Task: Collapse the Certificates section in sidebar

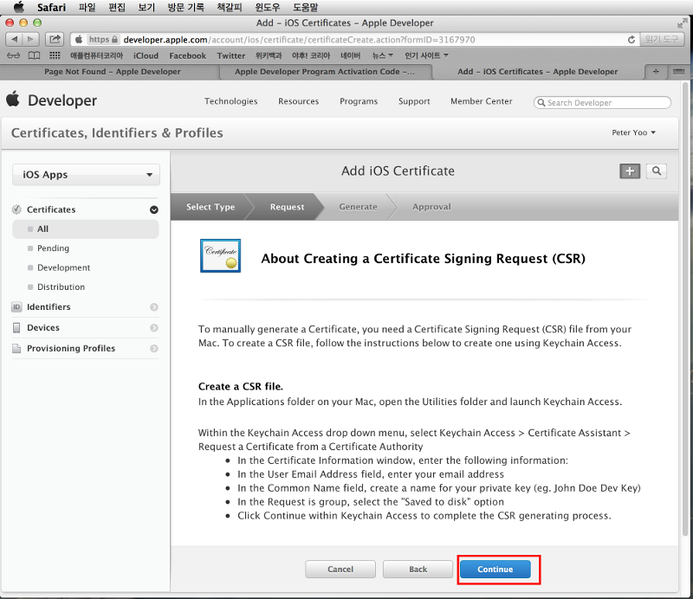Action: [154, 210]
